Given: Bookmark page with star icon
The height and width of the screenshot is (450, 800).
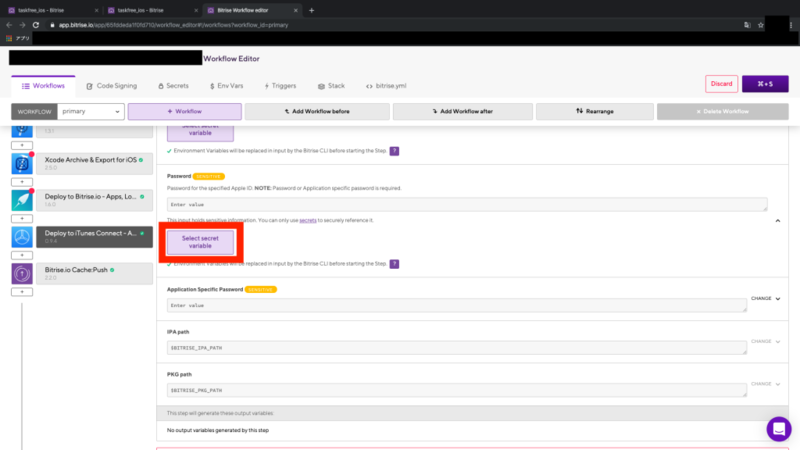Looking at the screenshot, I should click(761, 25).
